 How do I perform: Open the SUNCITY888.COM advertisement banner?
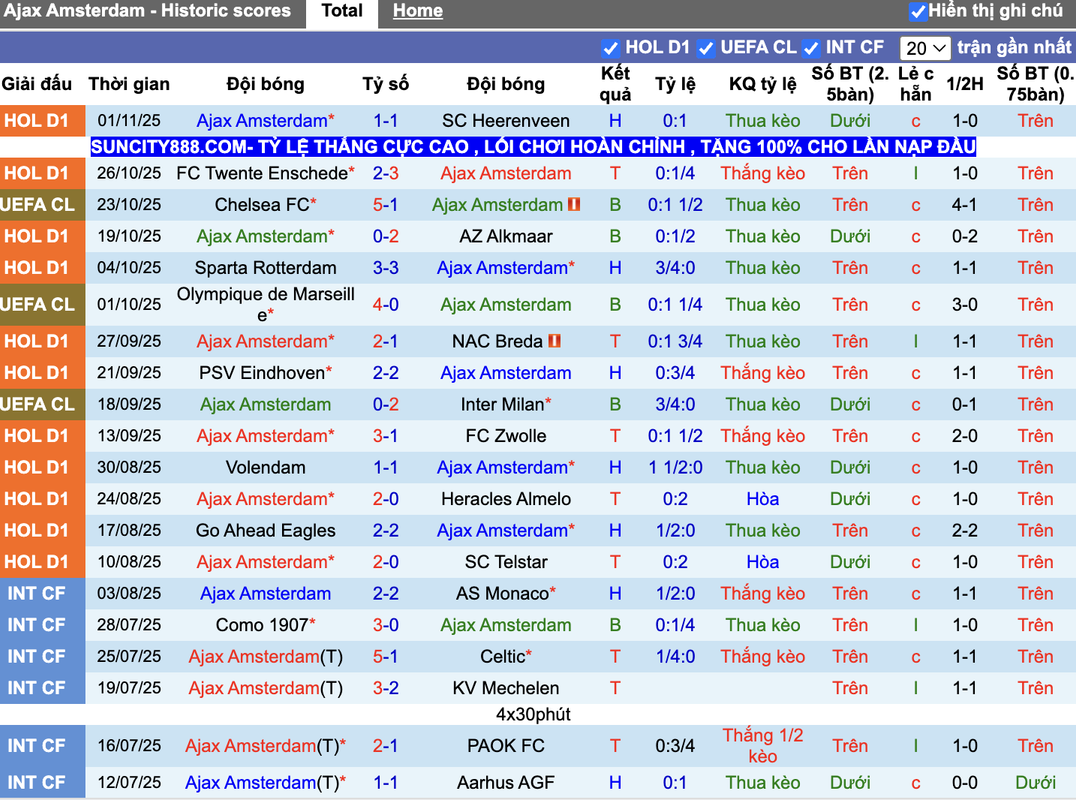pos(533,147)
